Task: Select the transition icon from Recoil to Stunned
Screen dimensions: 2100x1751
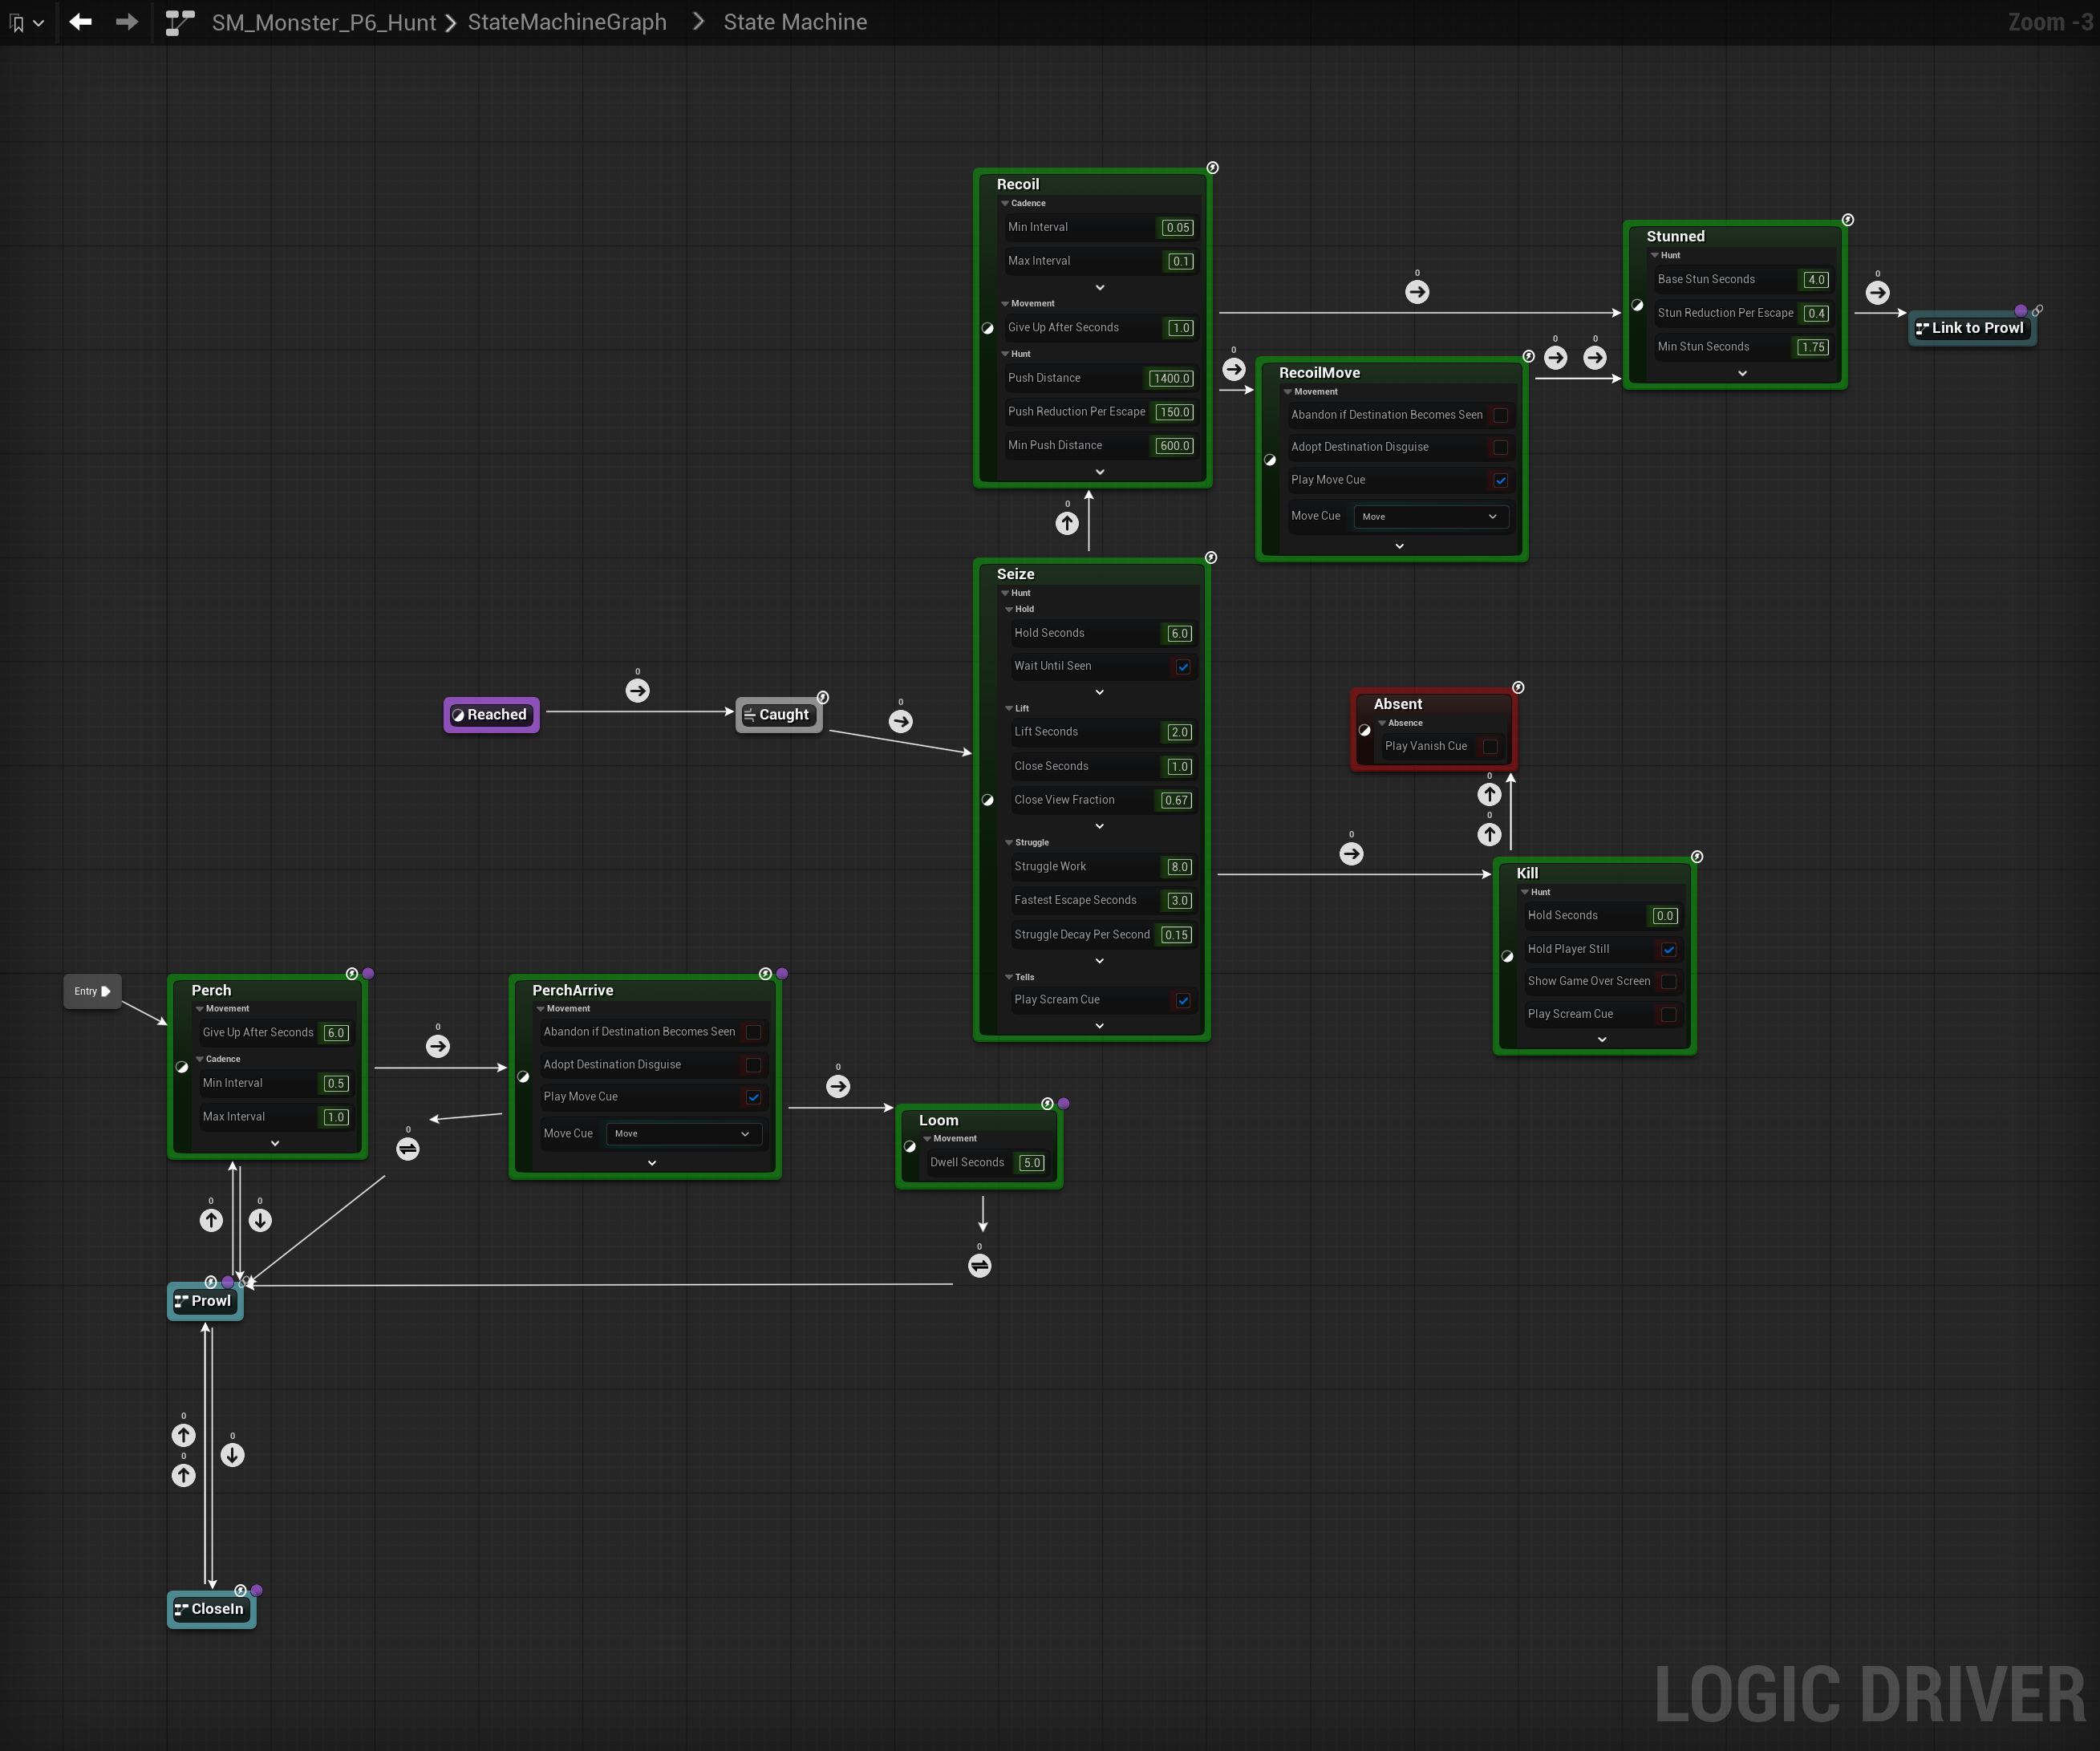Action: [x=1417, y=292]
